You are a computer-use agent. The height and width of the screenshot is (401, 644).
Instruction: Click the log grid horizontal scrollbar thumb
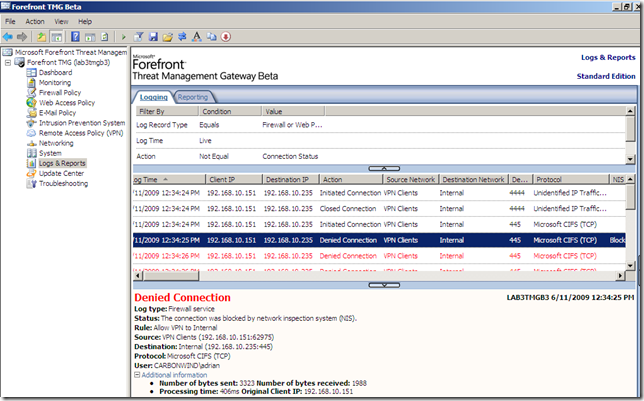171,276
